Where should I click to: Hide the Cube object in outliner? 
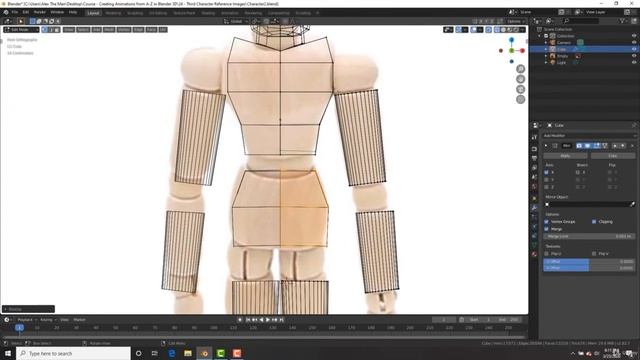pyautogui.click(x=634, y=49)
